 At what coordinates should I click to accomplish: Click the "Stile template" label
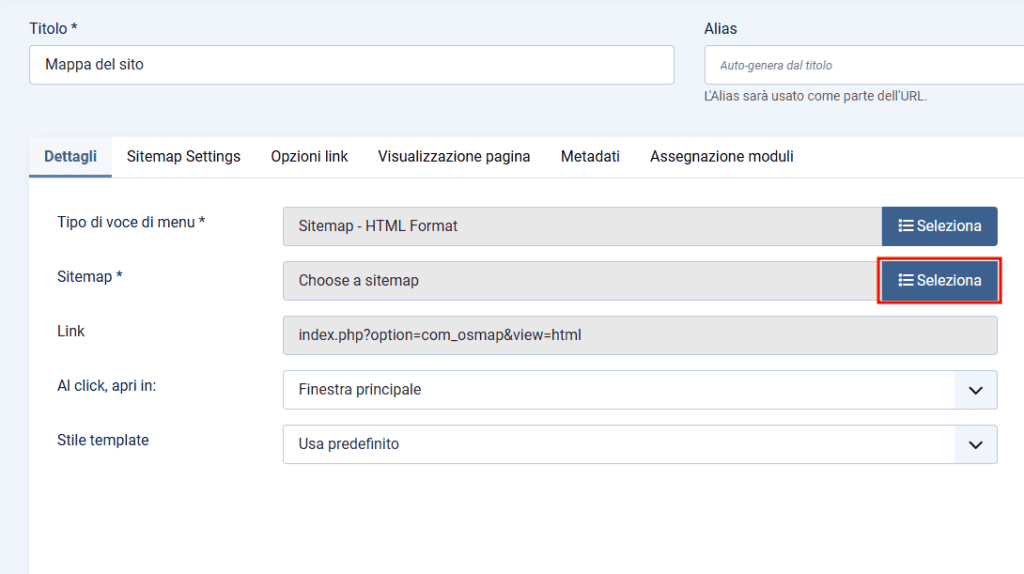[x=103, y=440]
